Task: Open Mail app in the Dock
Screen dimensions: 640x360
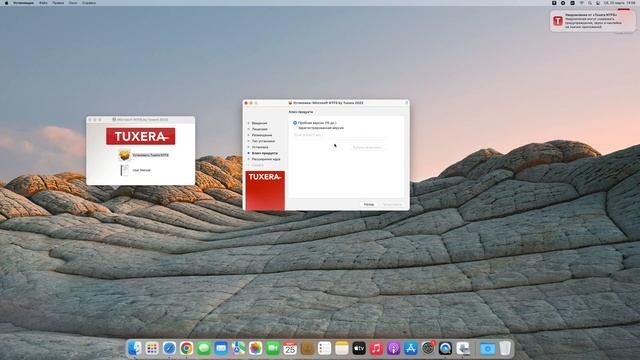Action: tap(221, 348)
